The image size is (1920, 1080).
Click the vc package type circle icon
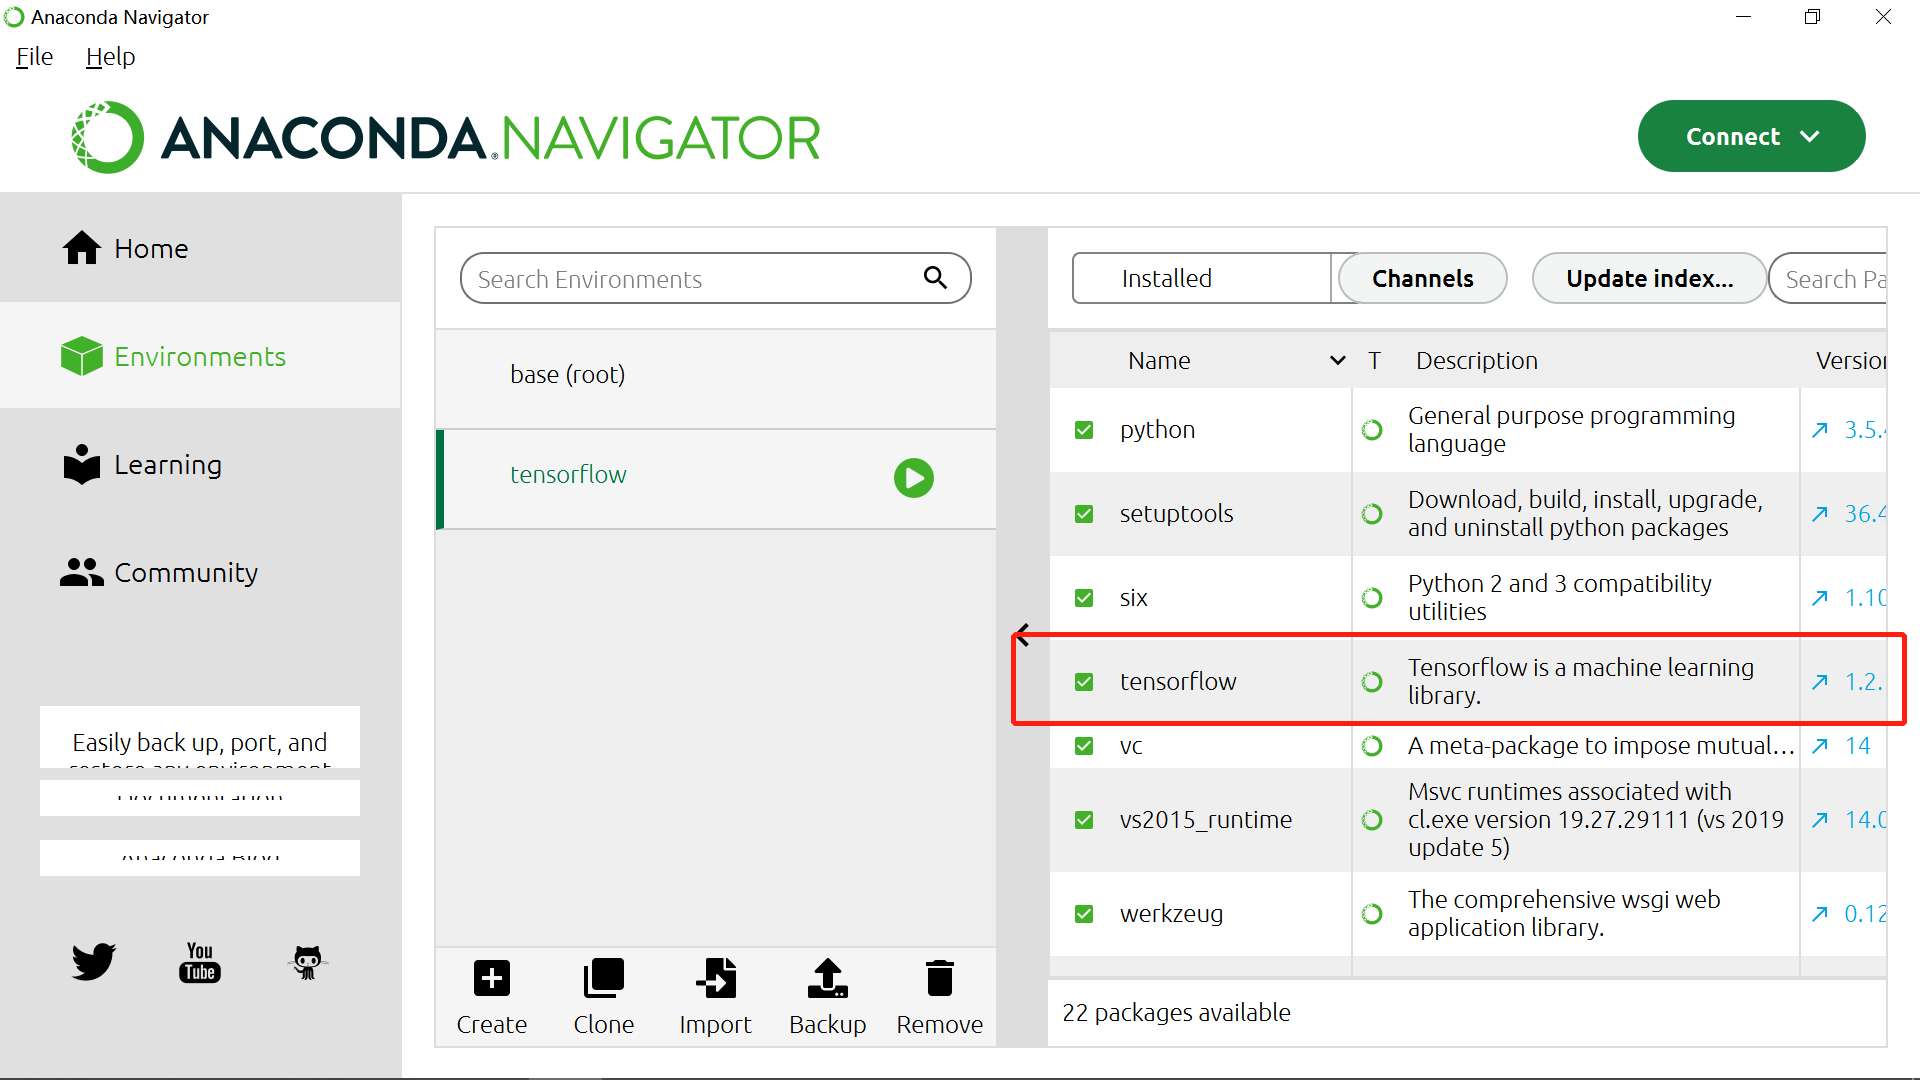(1372, 746)
